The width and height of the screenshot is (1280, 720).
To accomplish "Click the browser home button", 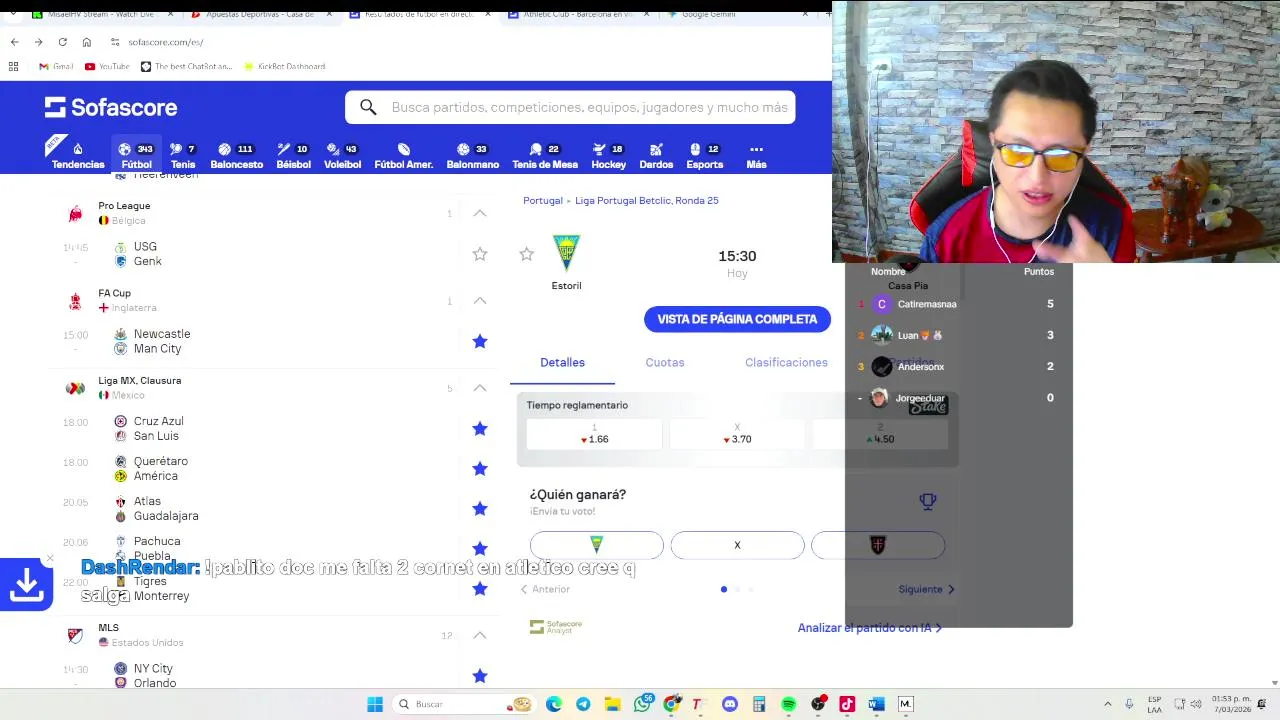I will (87, 42).
